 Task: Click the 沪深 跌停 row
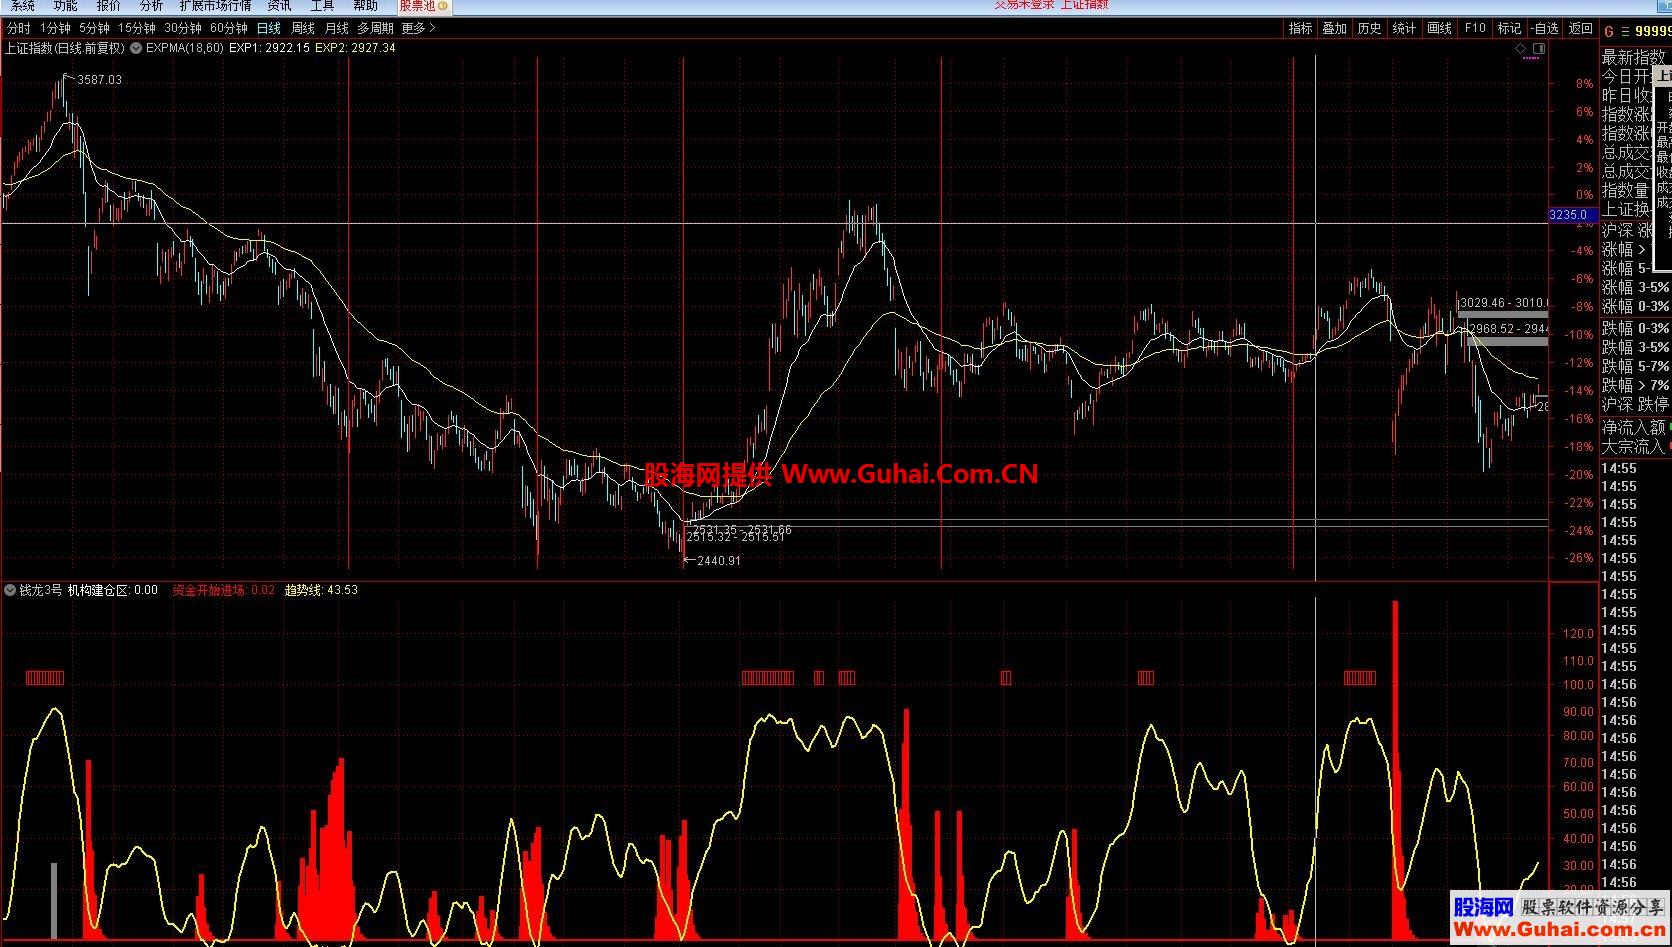(1636, 404)
